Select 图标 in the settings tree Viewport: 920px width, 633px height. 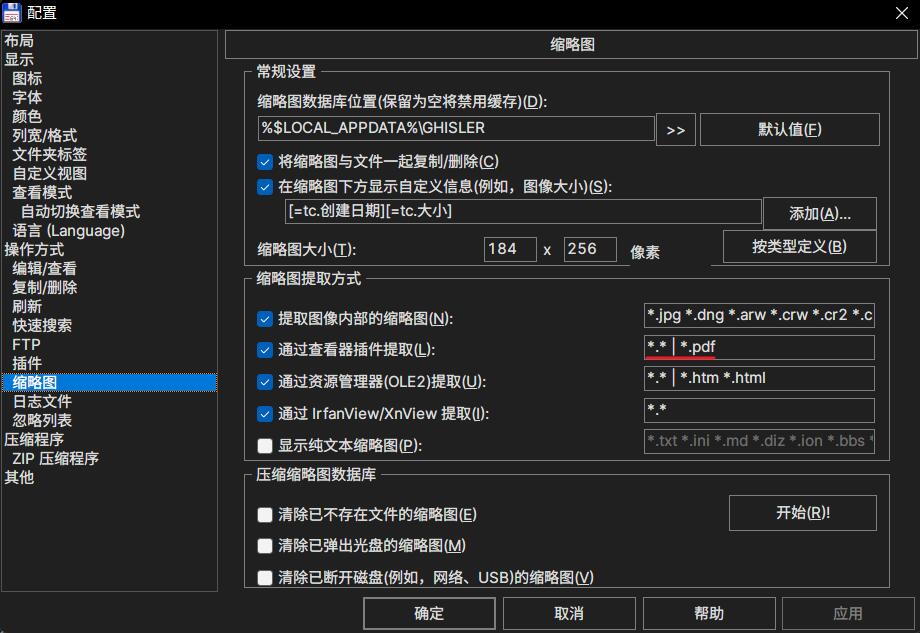click(x=27, y=78)
